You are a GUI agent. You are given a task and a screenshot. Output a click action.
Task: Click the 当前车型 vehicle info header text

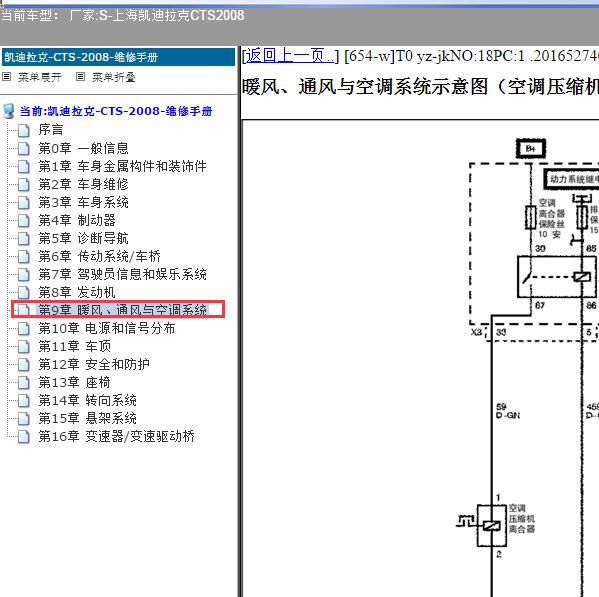123,16
